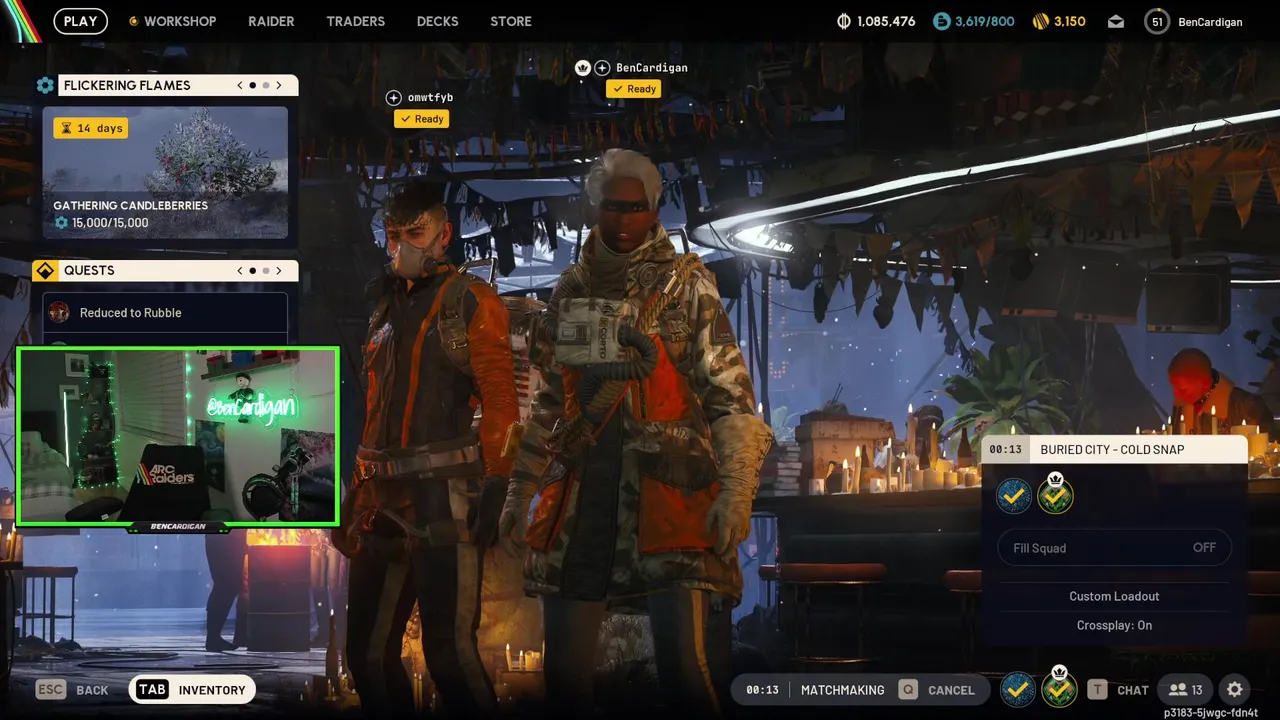Click first squad member badge in map panel
The image size is (1280, 720).
1014,496
